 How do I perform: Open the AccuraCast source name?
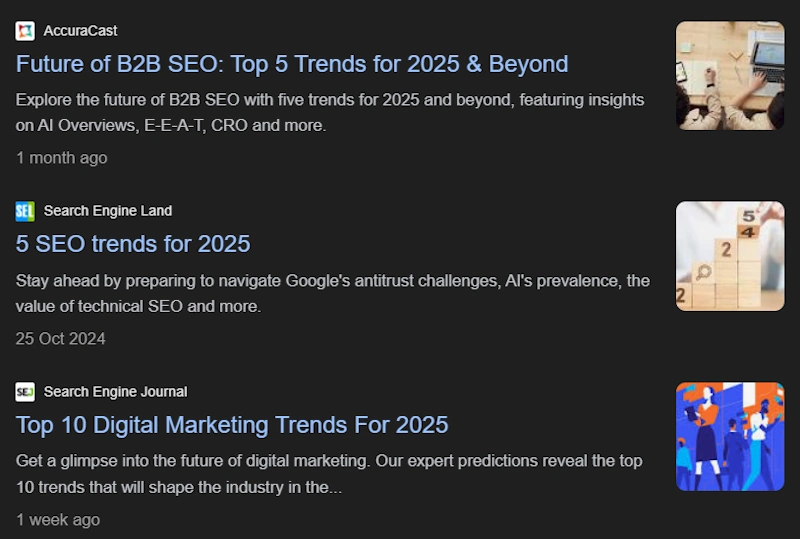(80, 31)
